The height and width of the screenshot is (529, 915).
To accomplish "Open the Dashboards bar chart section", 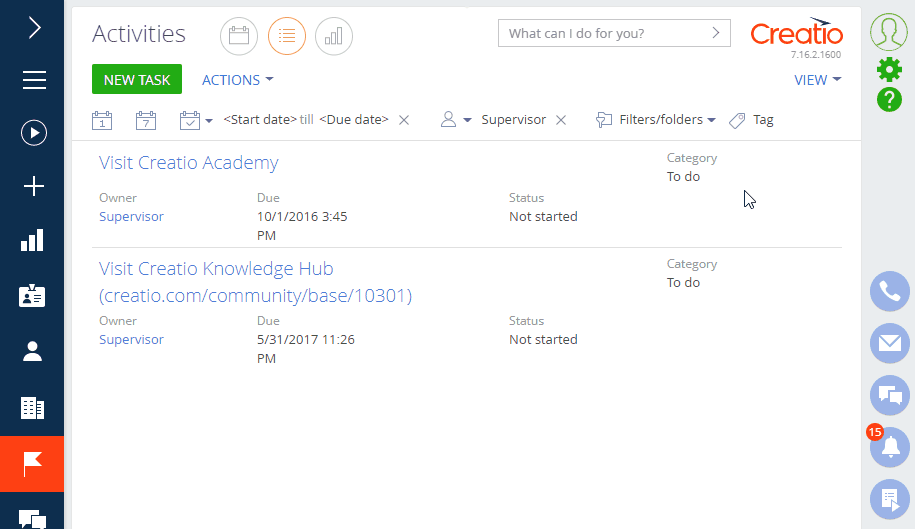I will (32, 240).
